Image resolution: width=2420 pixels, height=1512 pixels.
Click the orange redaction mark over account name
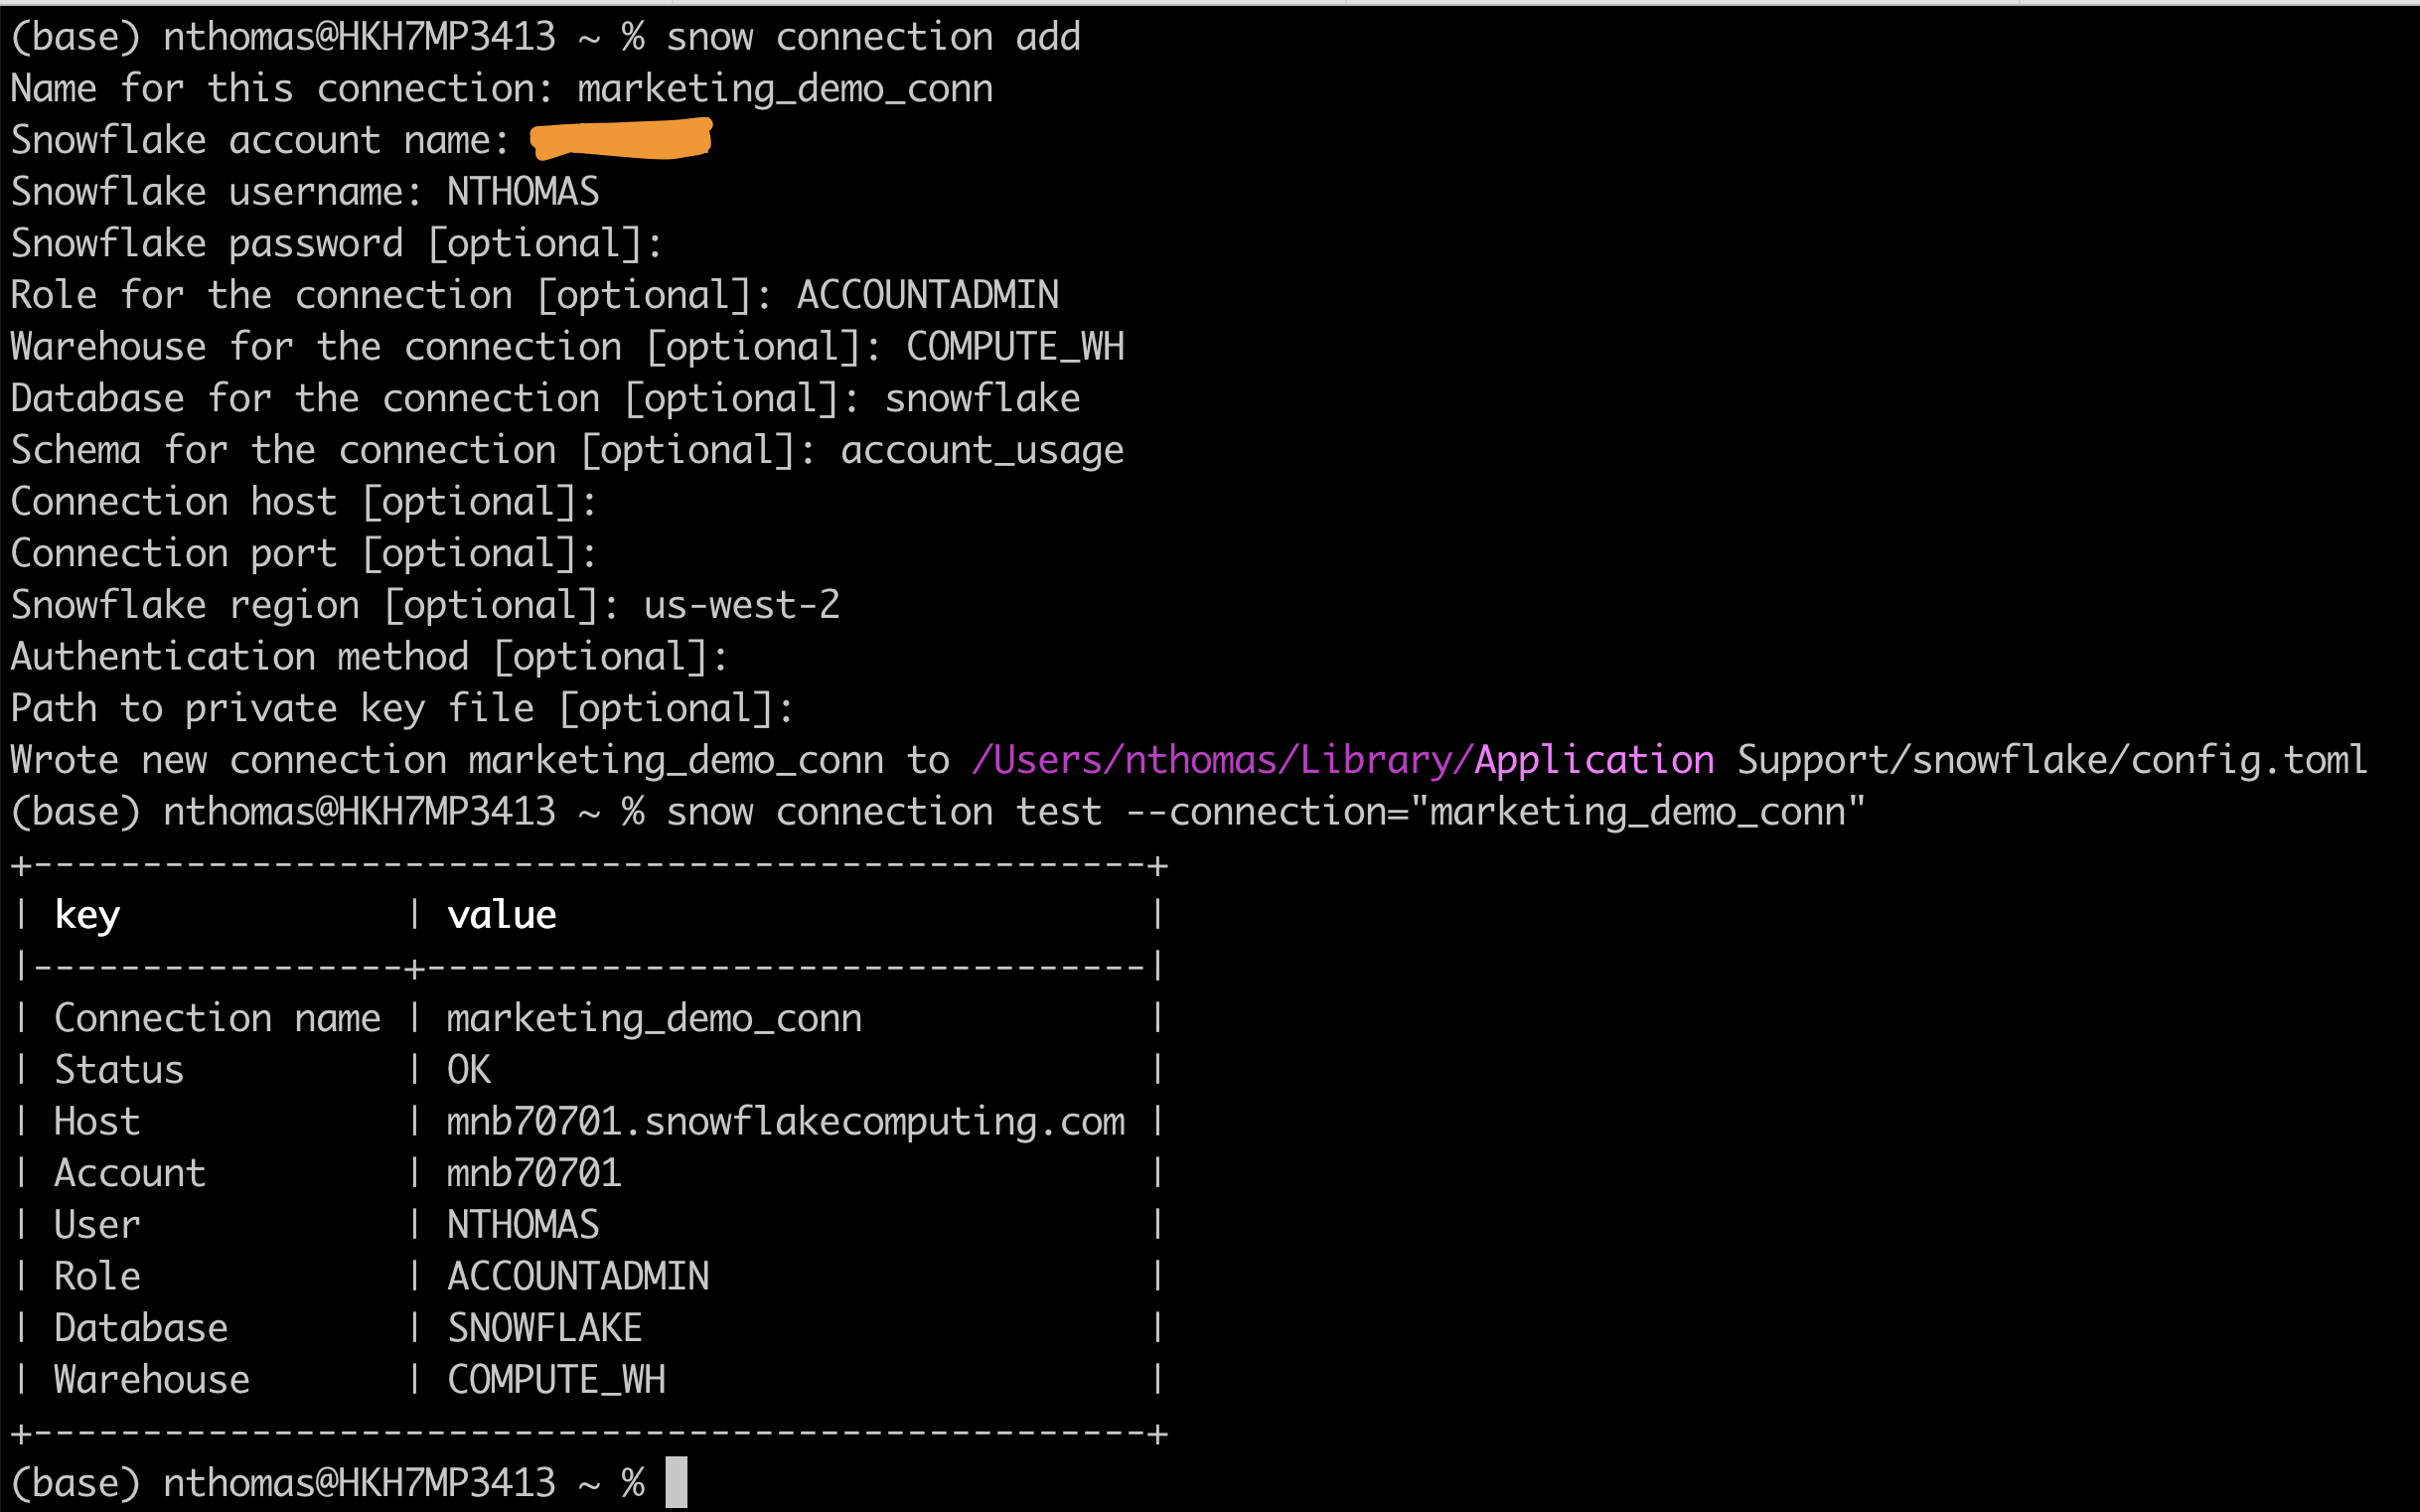[620, 139]
